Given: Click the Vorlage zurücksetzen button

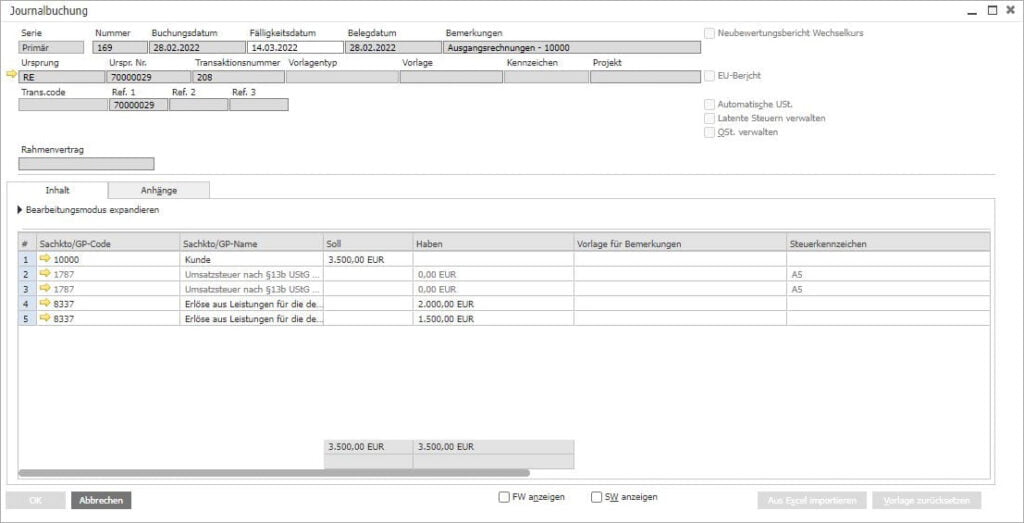Looking at the screenshot, I should tap(926, 500).
